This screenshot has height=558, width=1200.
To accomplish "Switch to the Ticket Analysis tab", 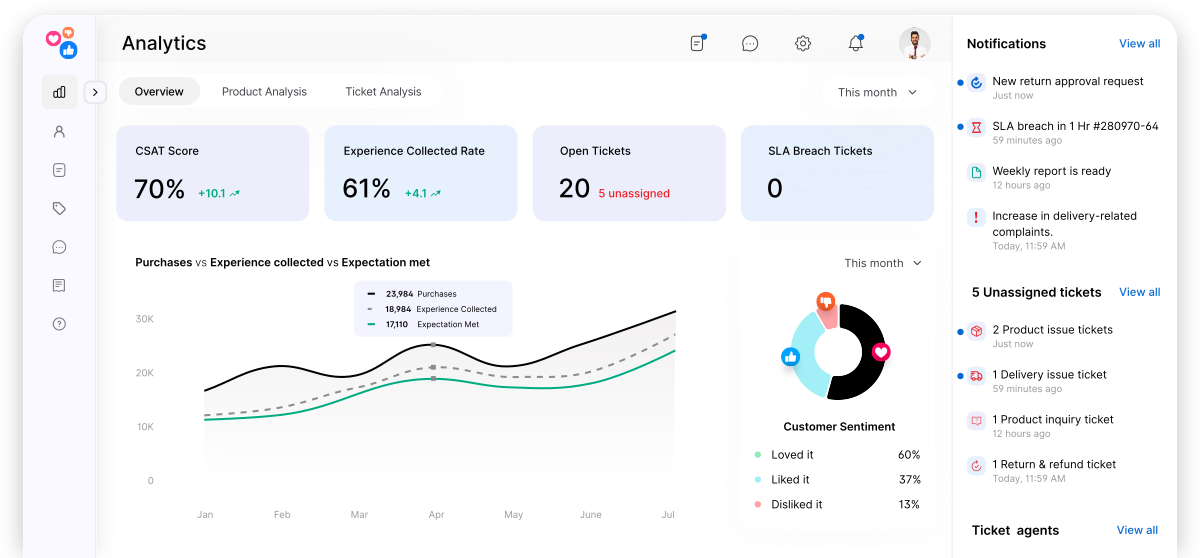I will click(x=383, y=92).
